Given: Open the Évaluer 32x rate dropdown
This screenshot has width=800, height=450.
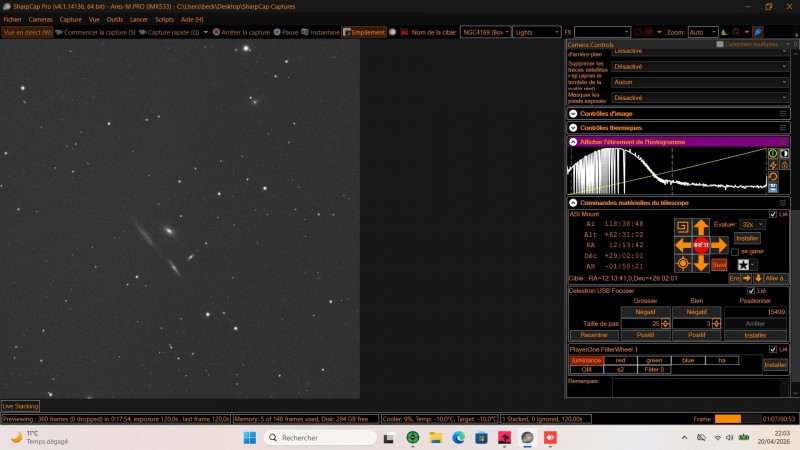Looking at the screenshot, I should [753, 224].
